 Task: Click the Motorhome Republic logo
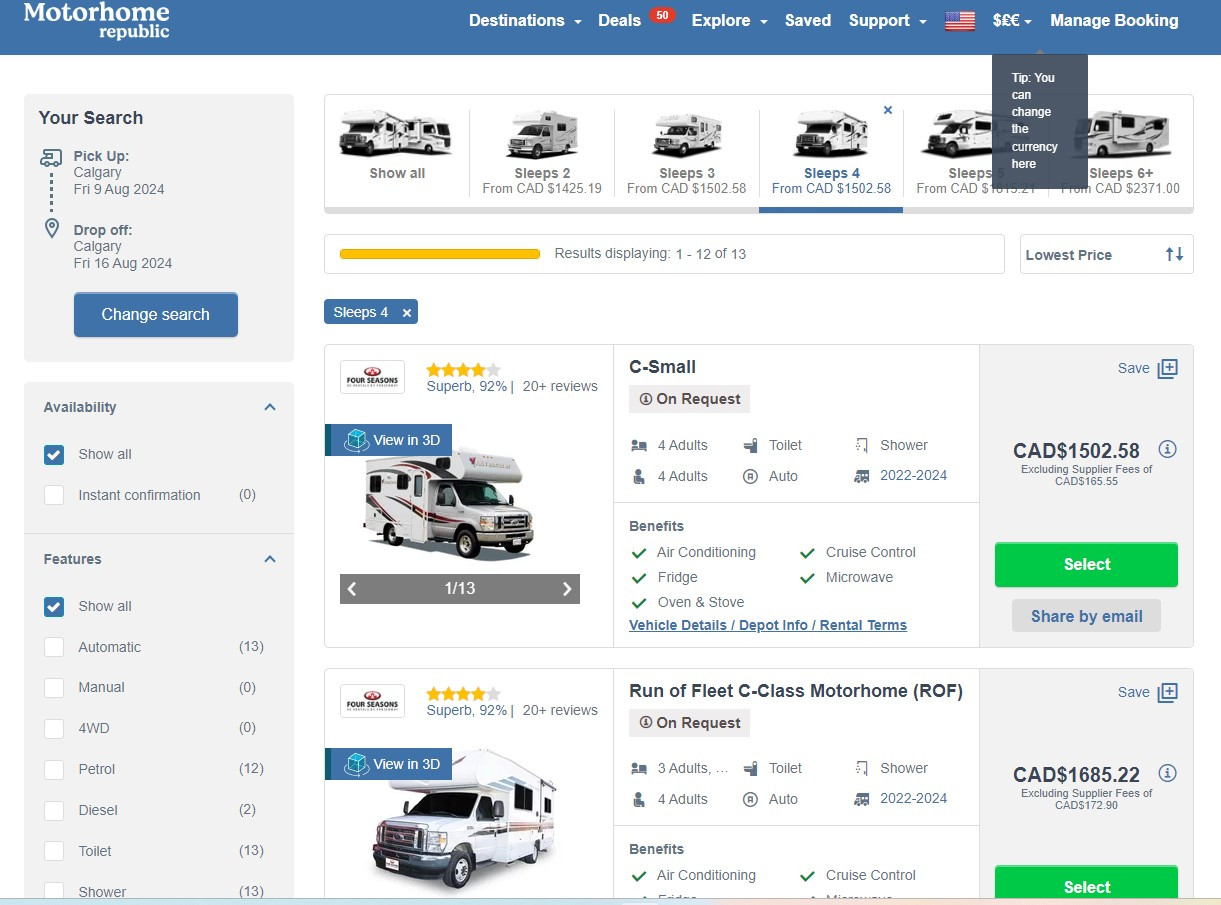coord(96,20)
